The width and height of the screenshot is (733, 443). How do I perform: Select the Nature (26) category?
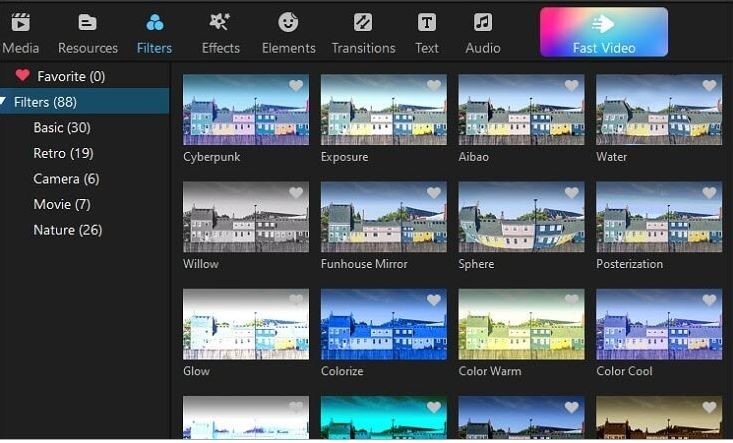click(x=68, y=230)
